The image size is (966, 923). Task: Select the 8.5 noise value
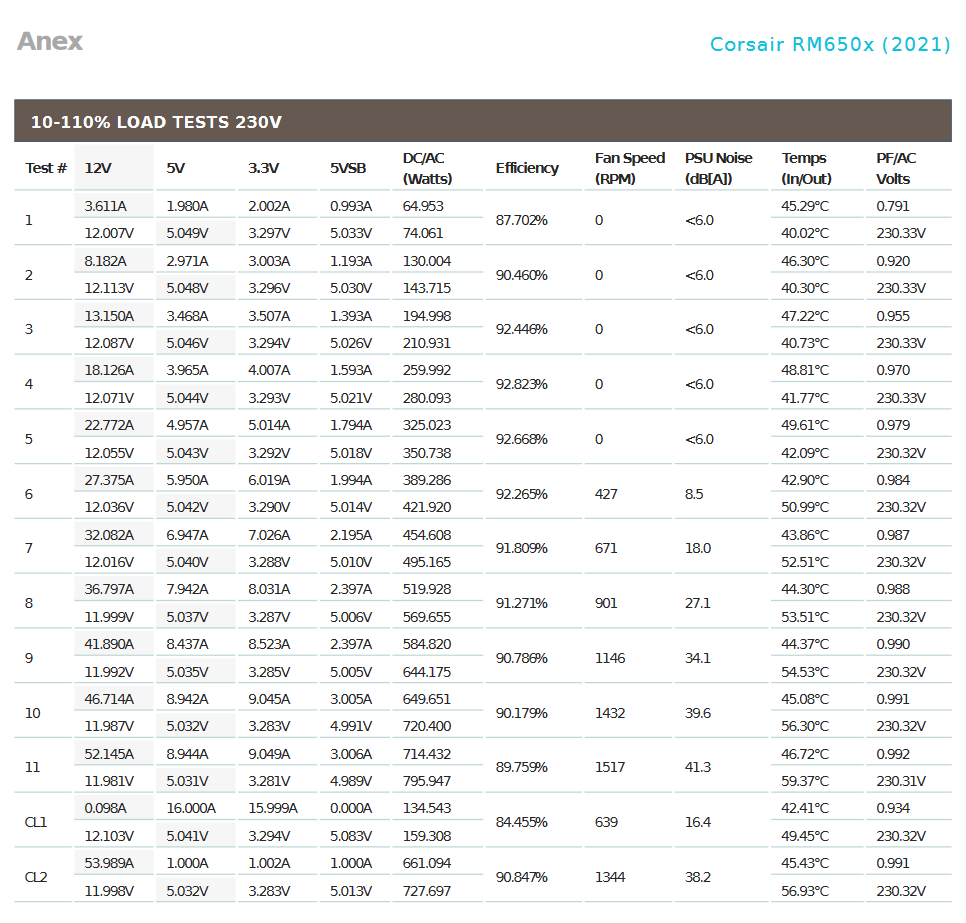(x=694, y=494)
